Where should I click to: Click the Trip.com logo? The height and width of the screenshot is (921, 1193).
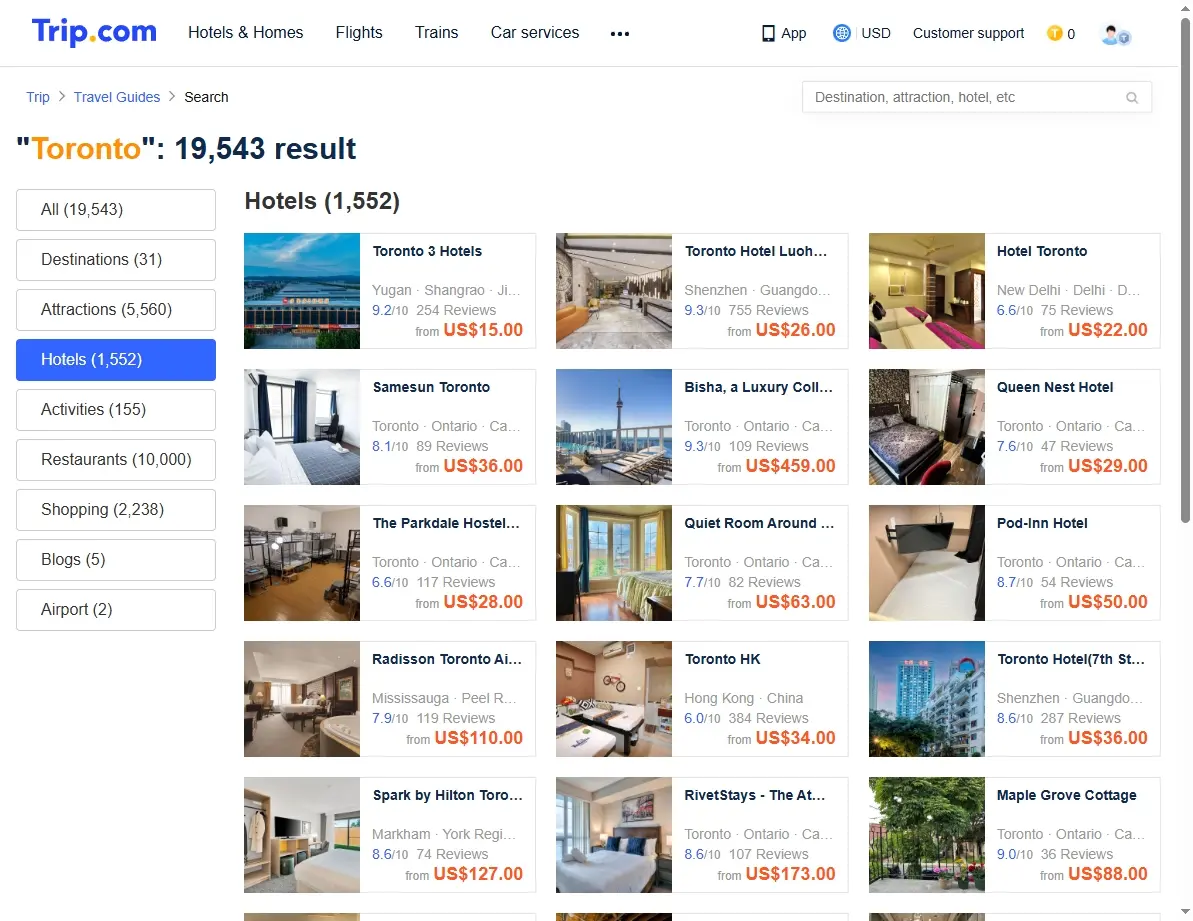(94, 32)
